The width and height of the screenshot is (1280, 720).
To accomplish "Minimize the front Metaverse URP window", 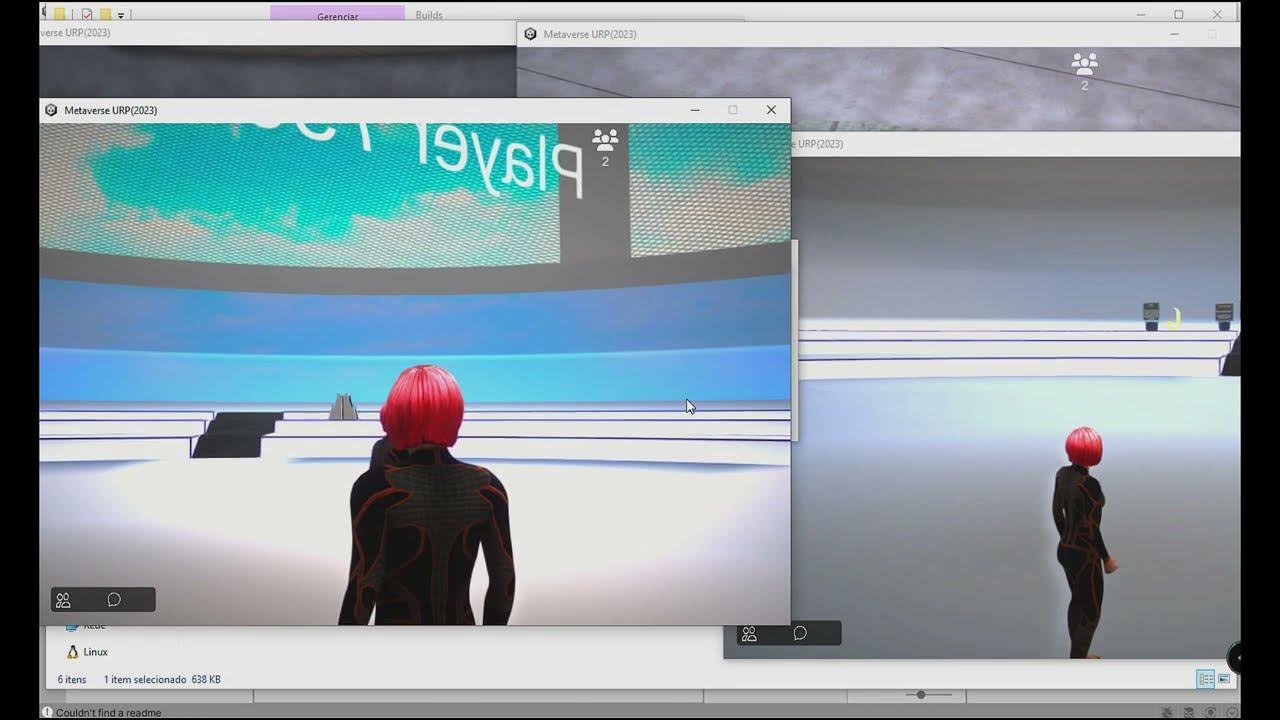I will click(x=695, y=110).
